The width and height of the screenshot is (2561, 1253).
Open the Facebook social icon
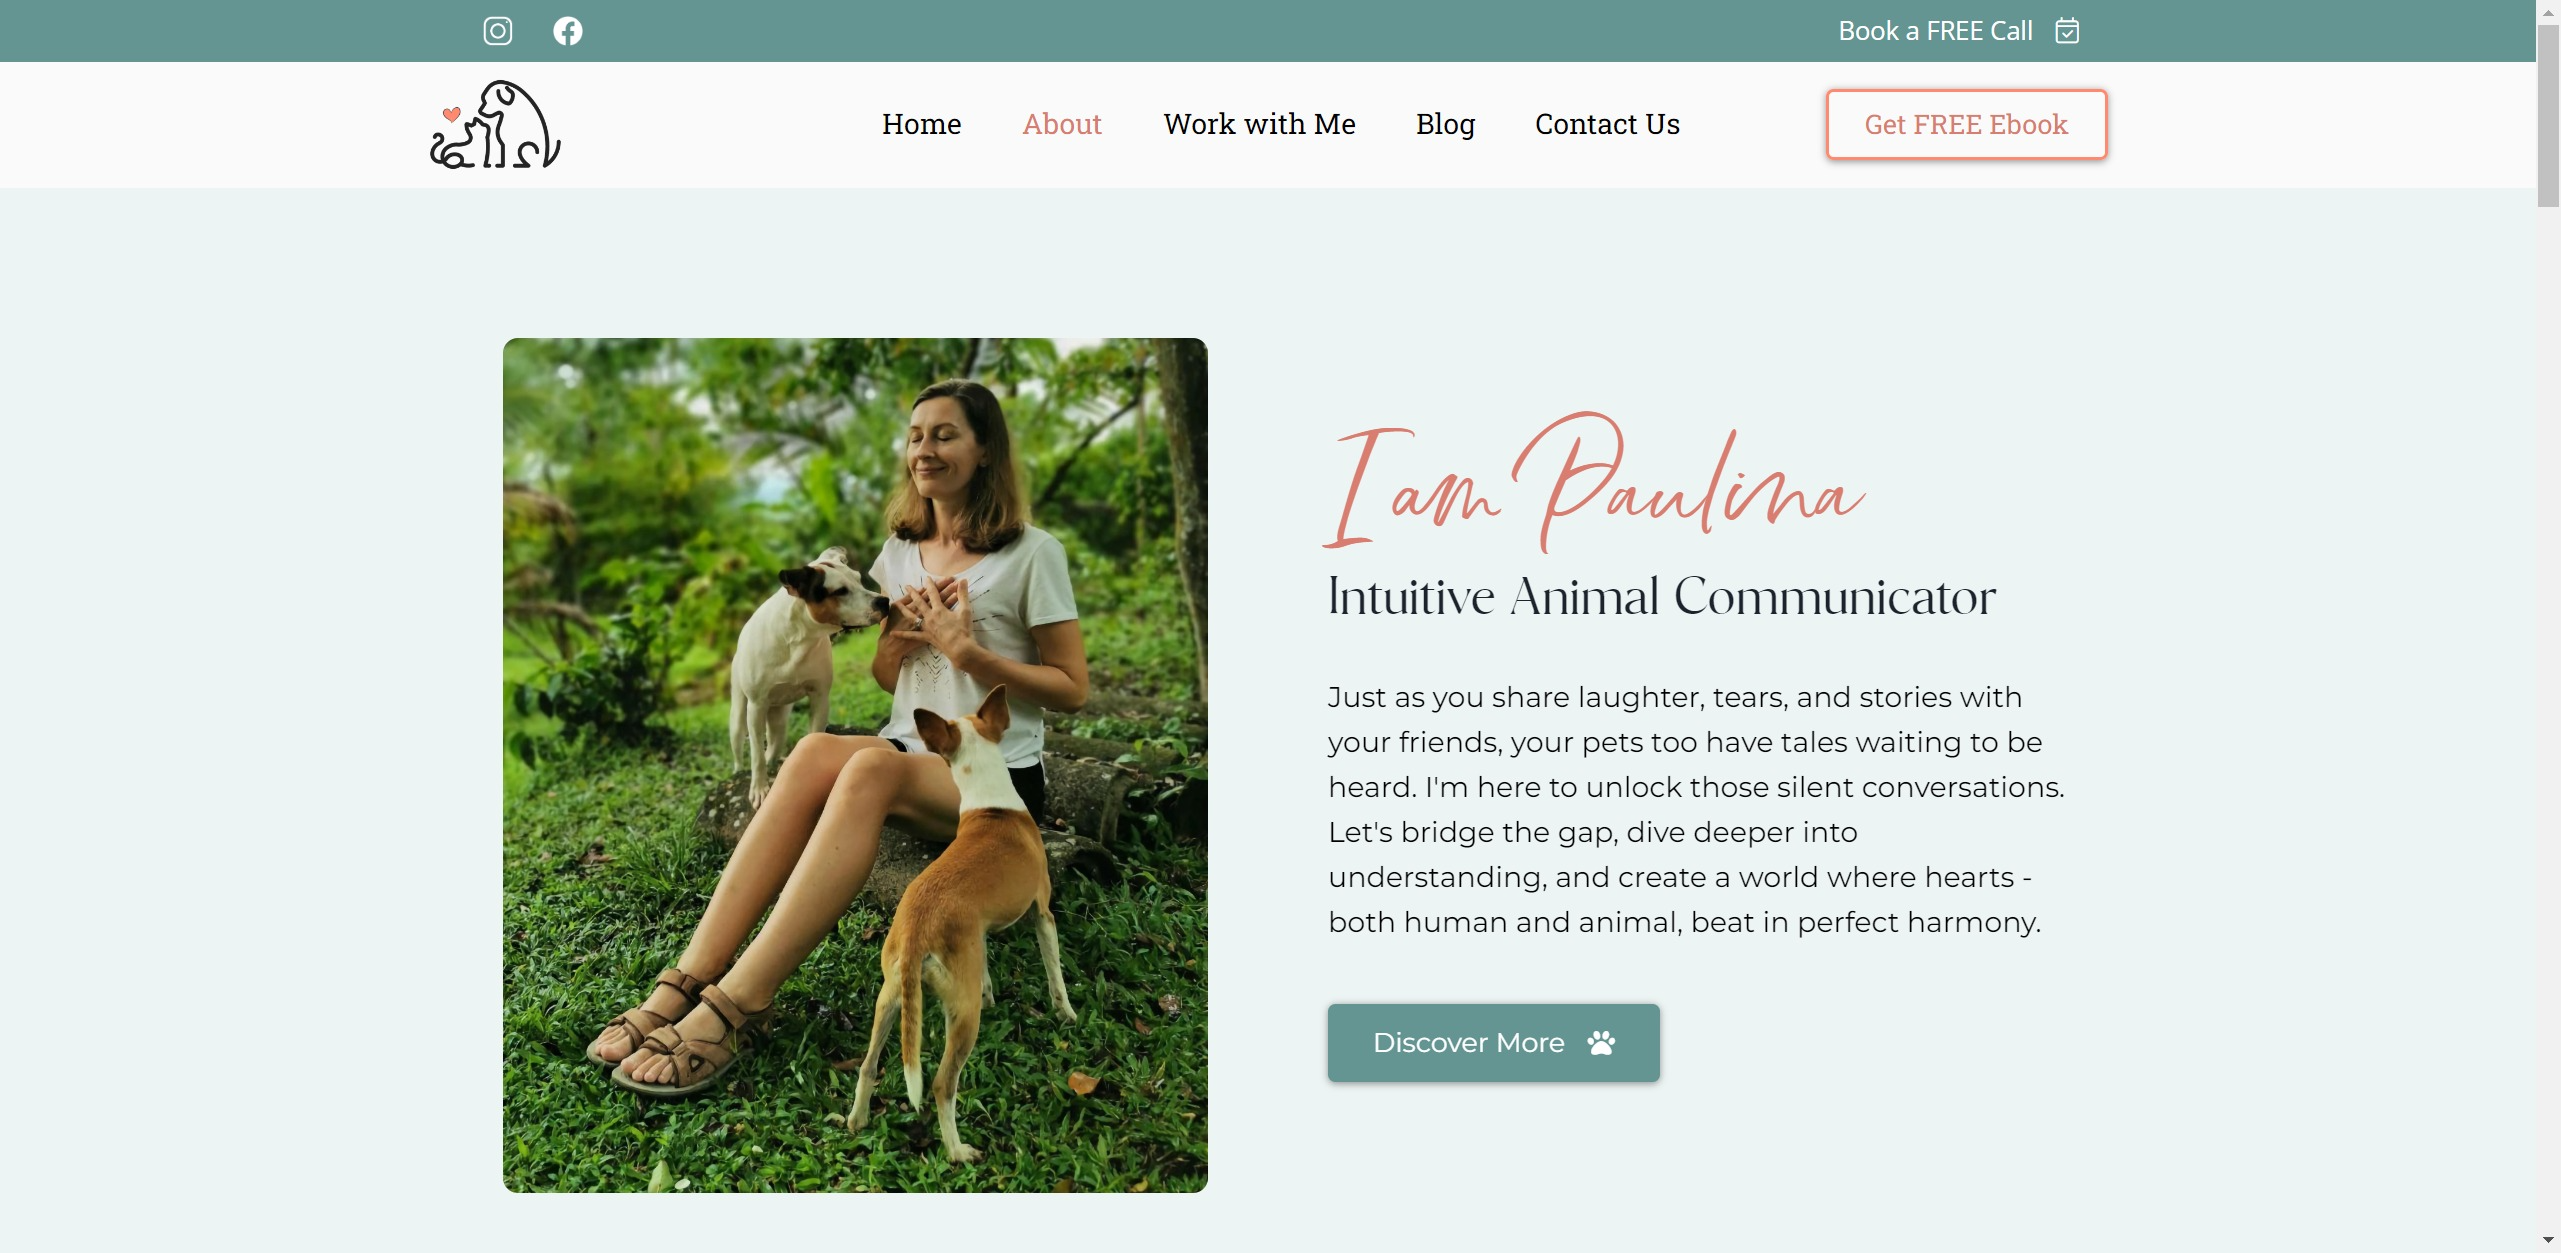[x=567, y=31]
